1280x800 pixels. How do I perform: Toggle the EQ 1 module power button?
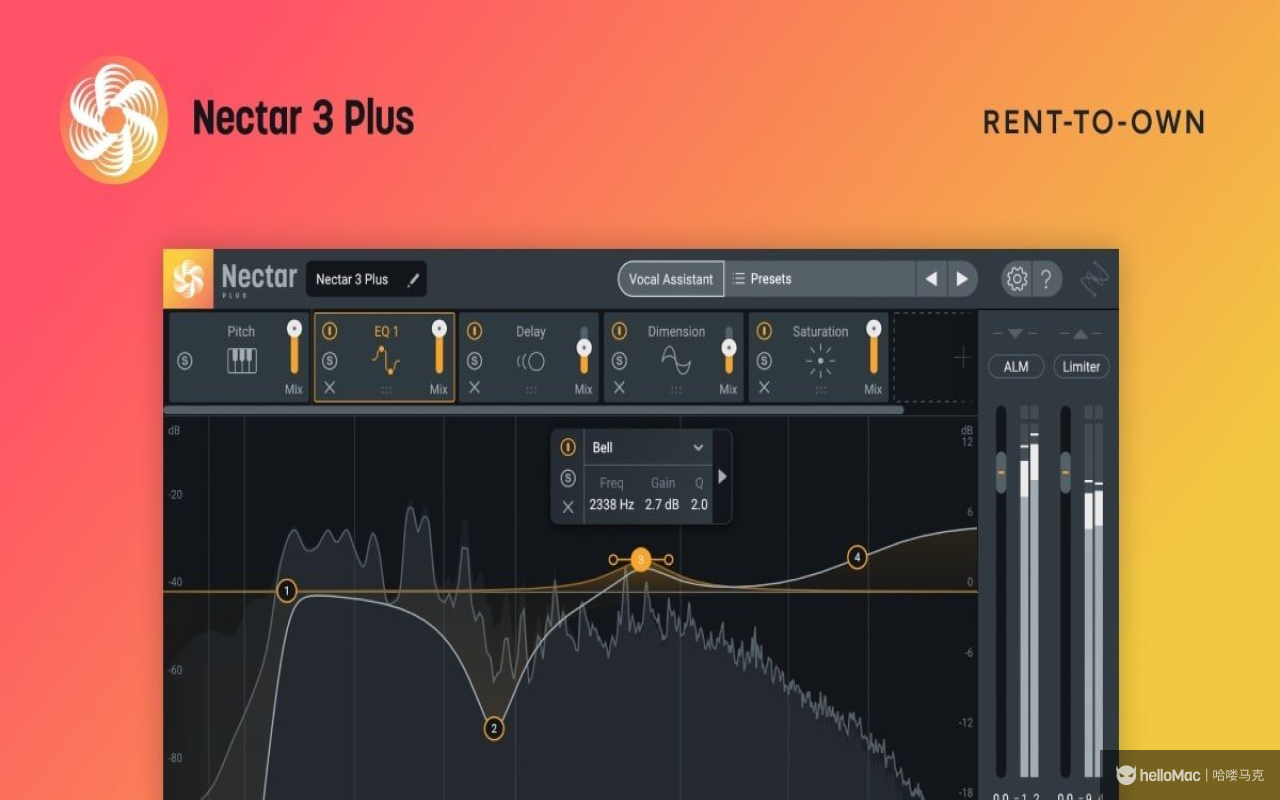[x=329, y=331]
